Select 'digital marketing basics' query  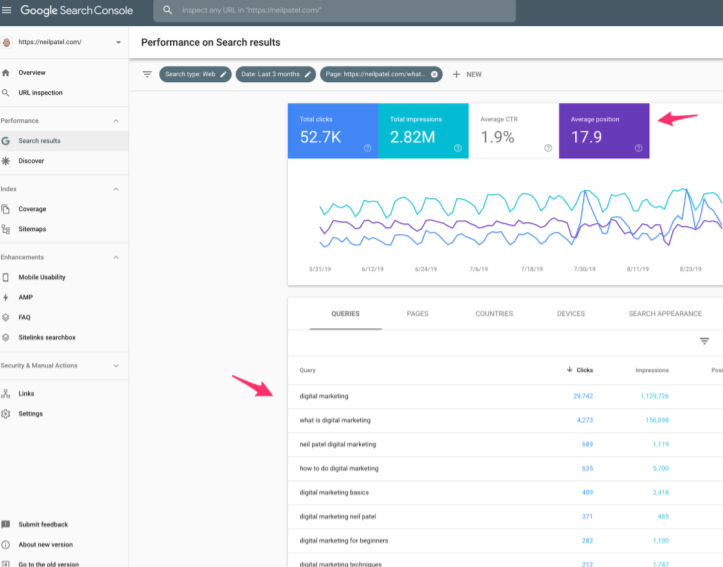[505, 493]
